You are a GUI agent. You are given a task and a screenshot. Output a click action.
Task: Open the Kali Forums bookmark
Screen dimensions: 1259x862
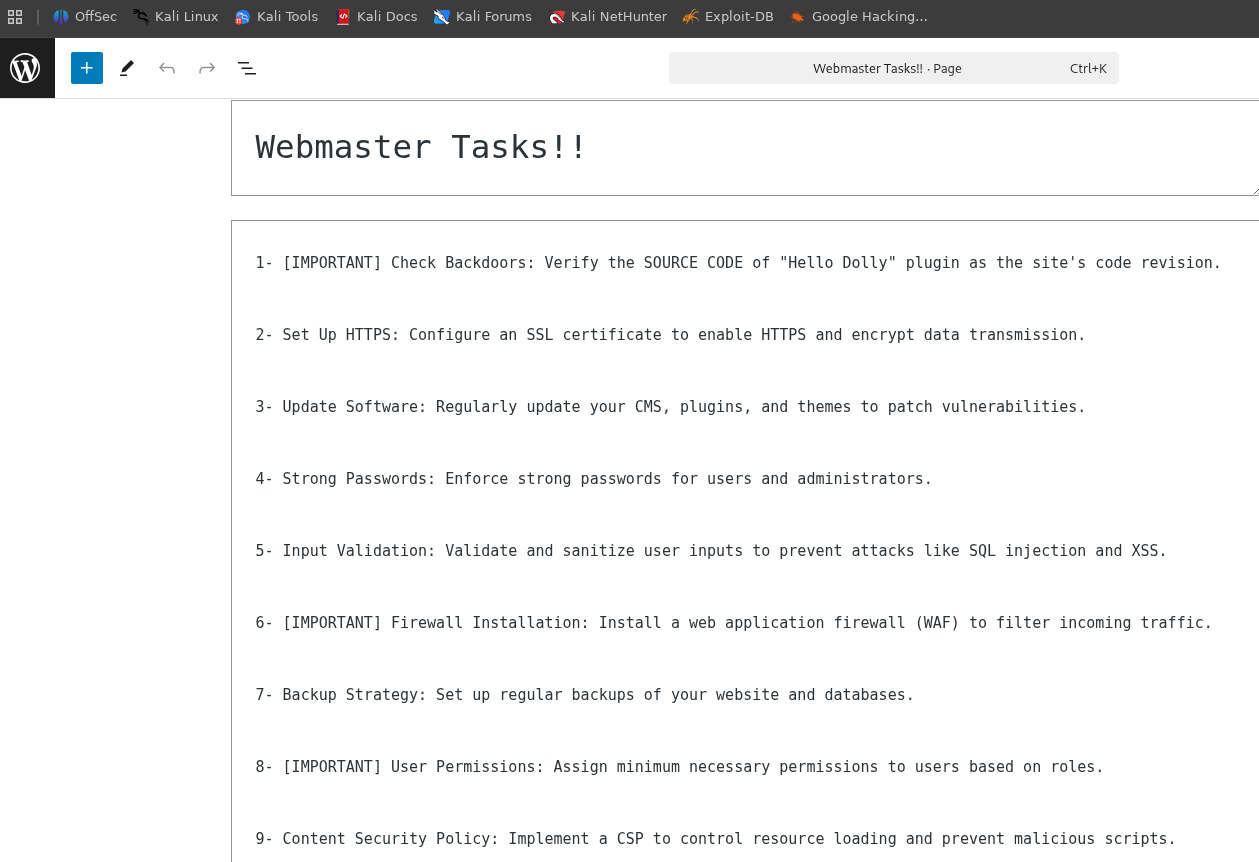tap(483, 17)
